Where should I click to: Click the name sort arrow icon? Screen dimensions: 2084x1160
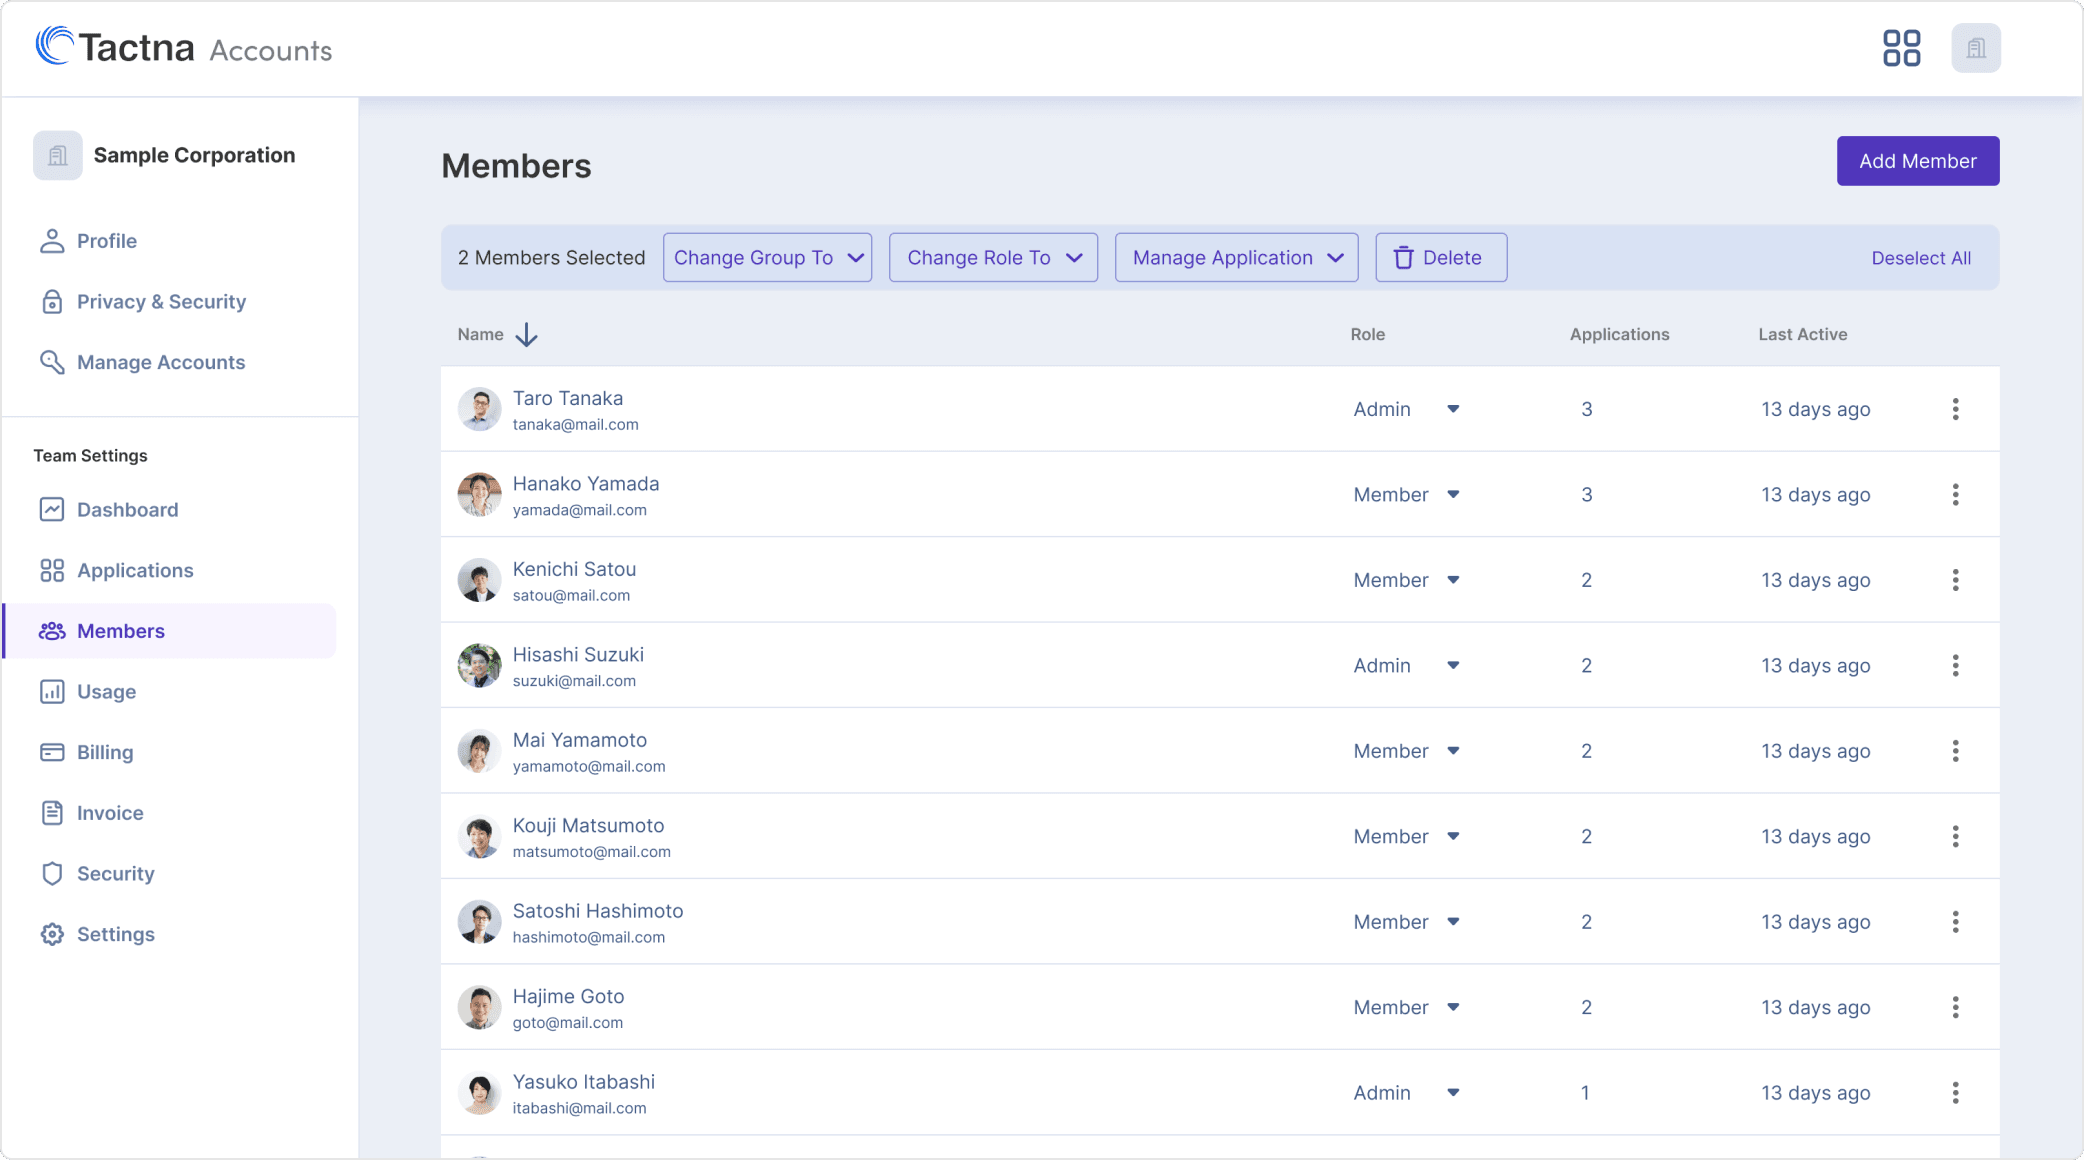[x=526, y=335]
